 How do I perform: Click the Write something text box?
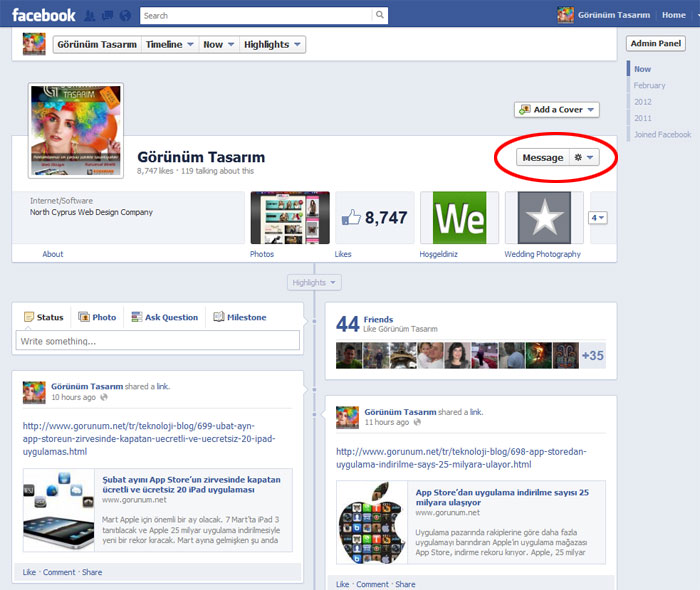[158, 341]
